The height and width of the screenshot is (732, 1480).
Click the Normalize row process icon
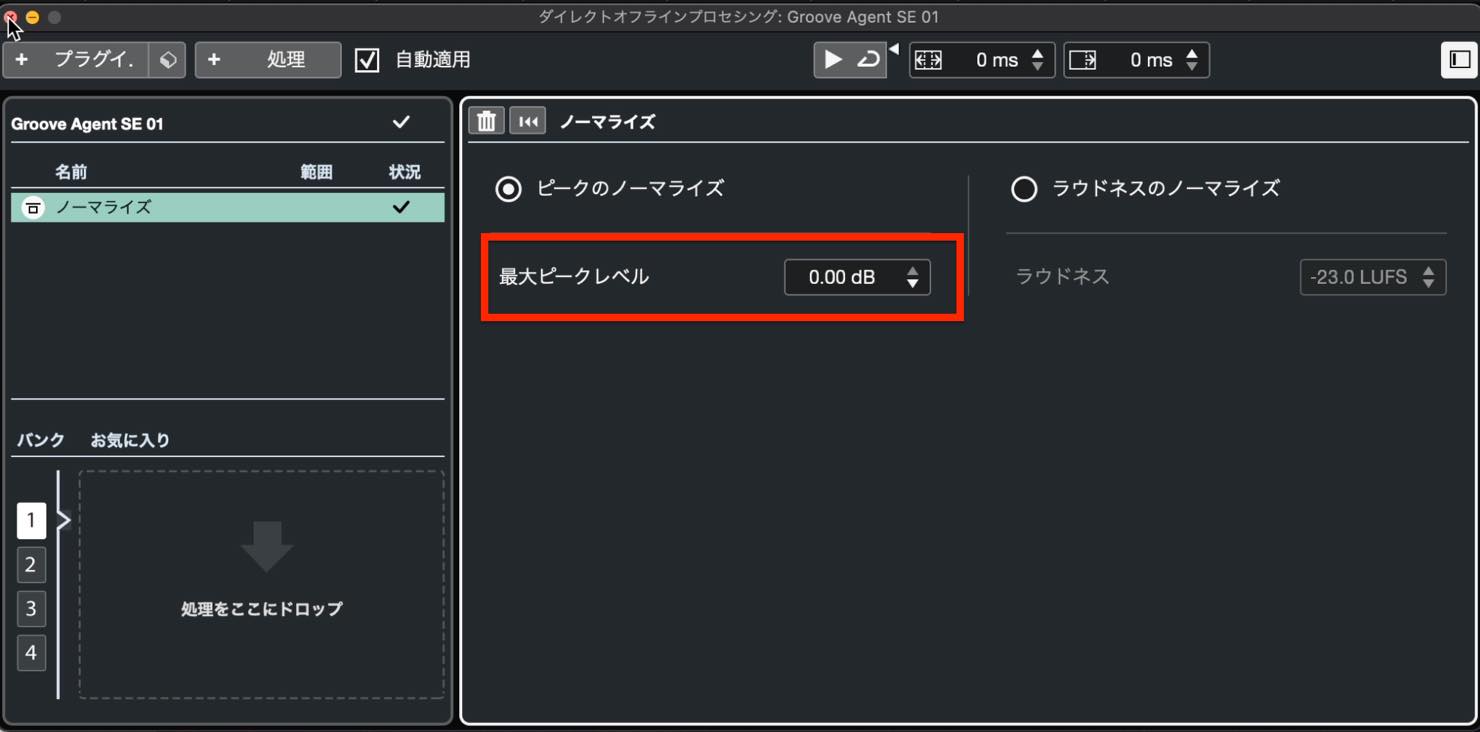[x=33, y=207]
